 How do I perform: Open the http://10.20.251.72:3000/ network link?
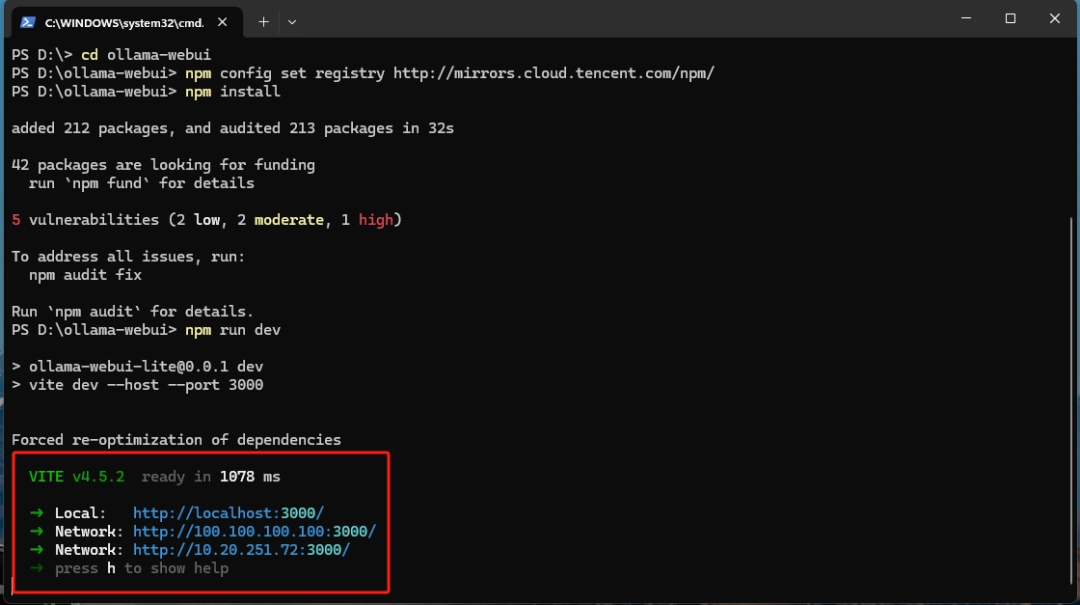tap(241, 550)
